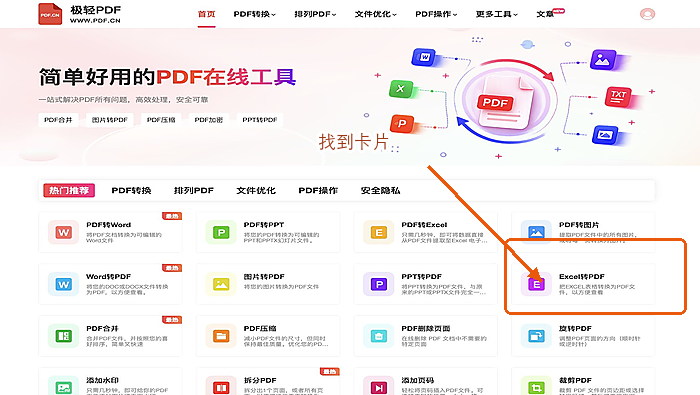This screenshot has width=700, height=395.
Task: Open the PDF压缩 card title
Action: click(260, 328)
